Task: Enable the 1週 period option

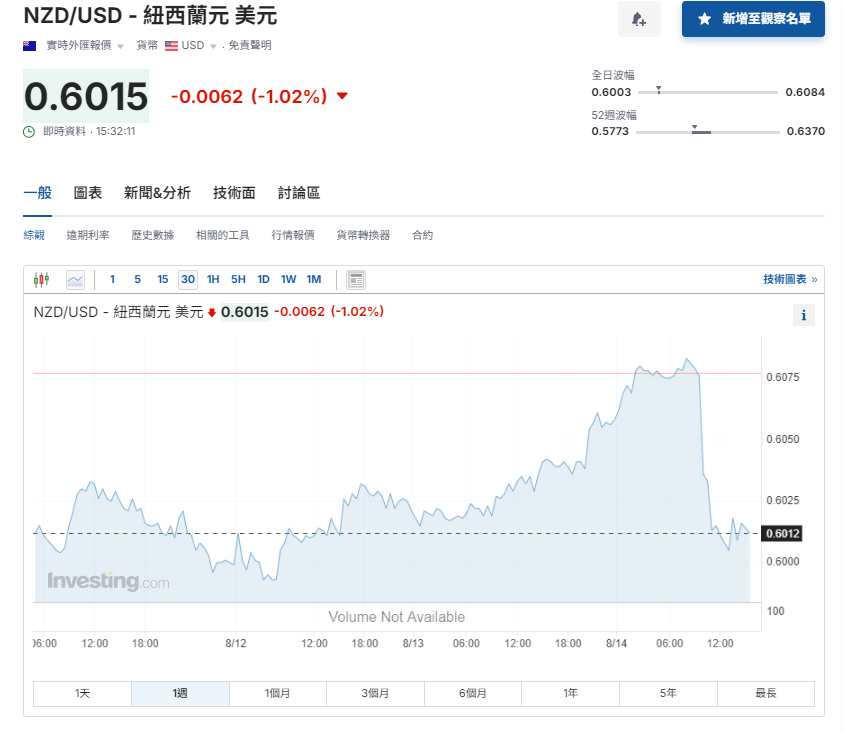Action: pyautogui.click(x=179, y=693)
